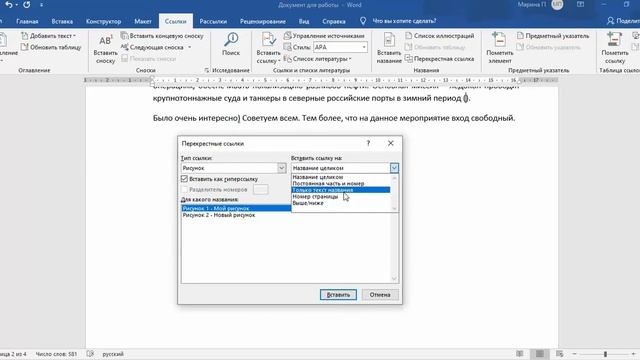Click Insert Endnote (Вставить концевую сноску)
Image resolution: width=640 pixels, height=360 pixels.
162,36
